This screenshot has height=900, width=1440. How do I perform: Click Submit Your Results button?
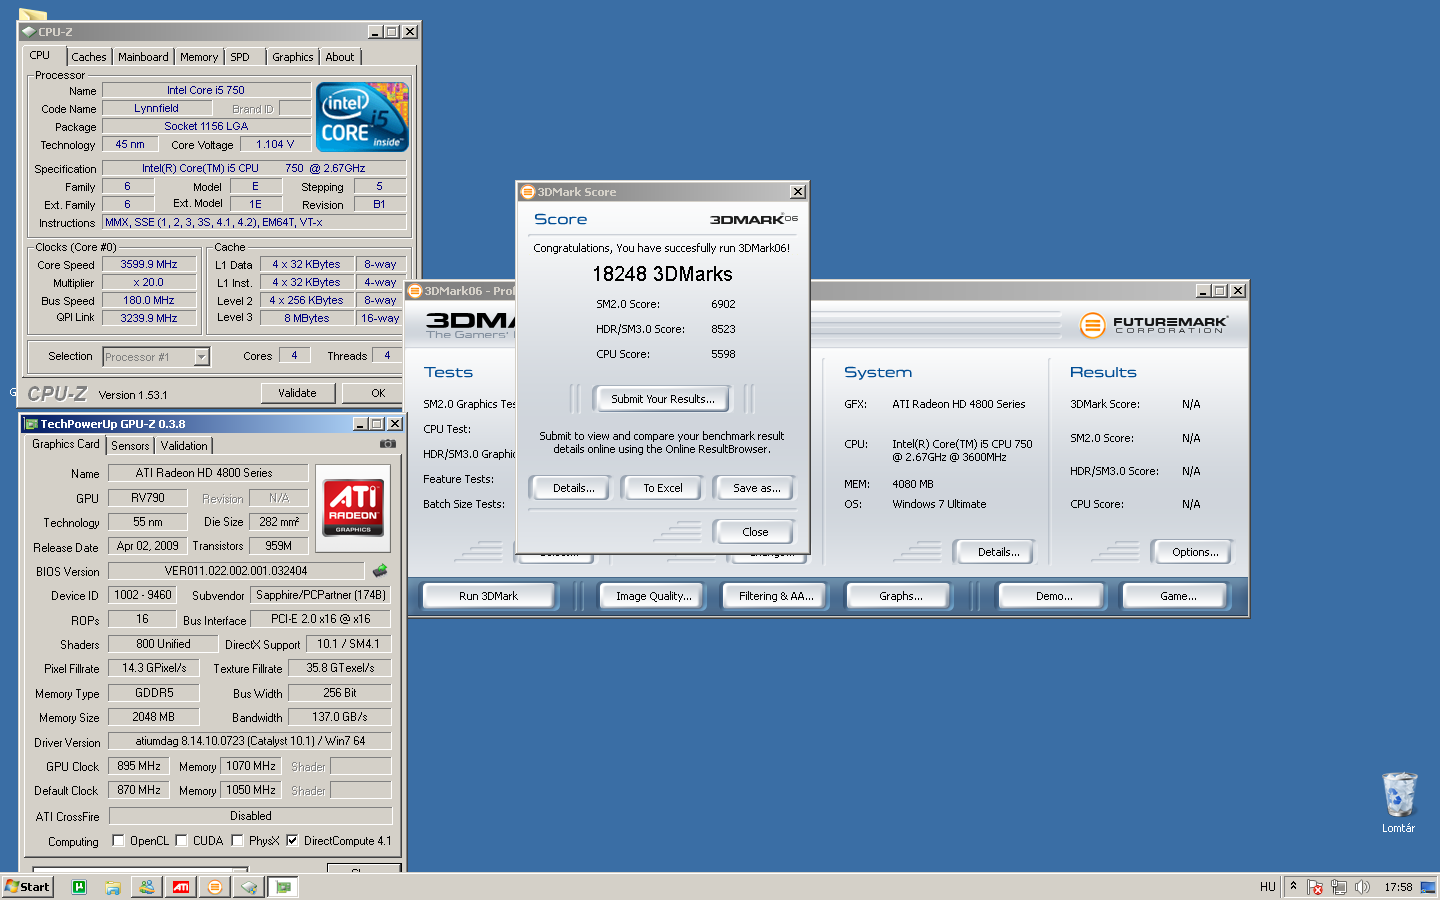662,399
